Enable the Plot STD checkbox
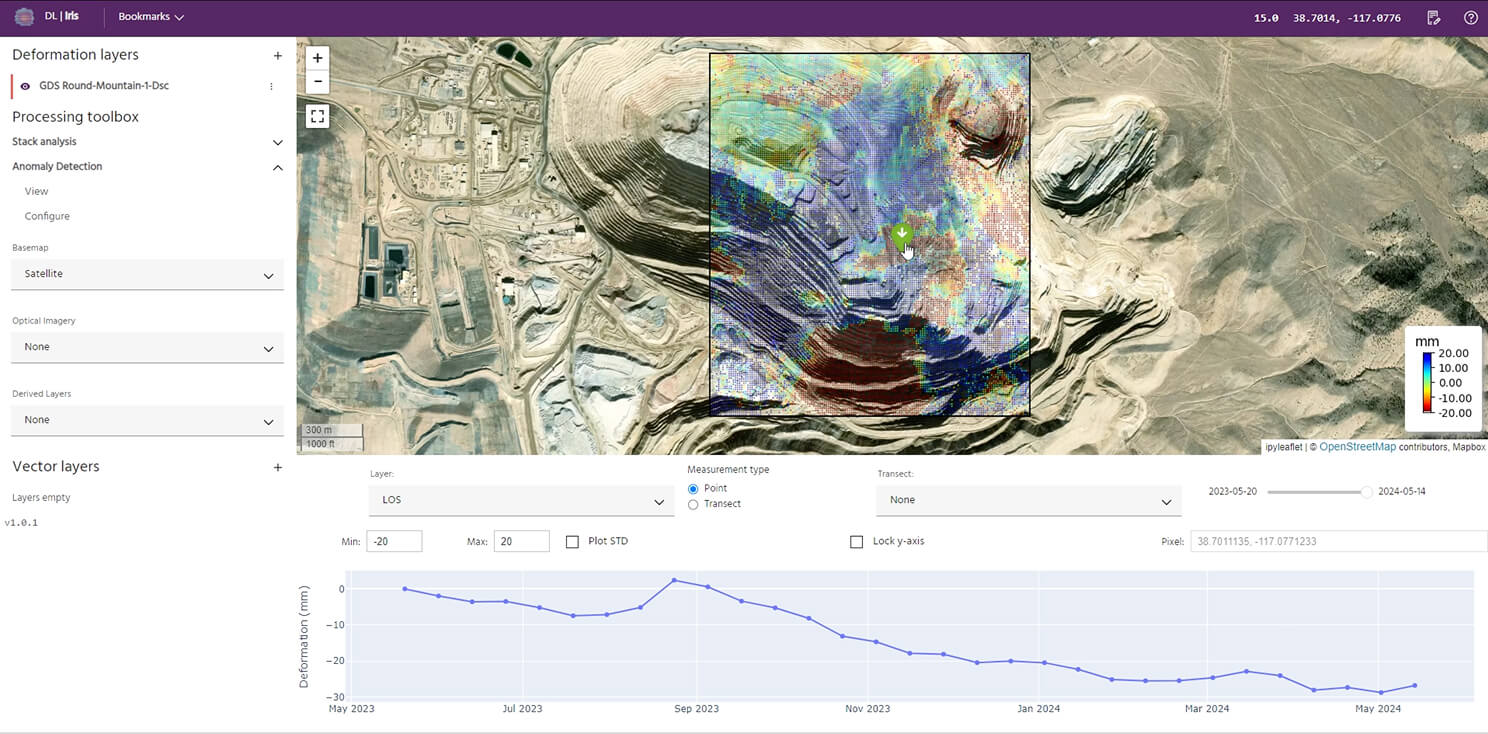Image resolution: width=1488 pixels, height=734 pixels. (572, 541)
